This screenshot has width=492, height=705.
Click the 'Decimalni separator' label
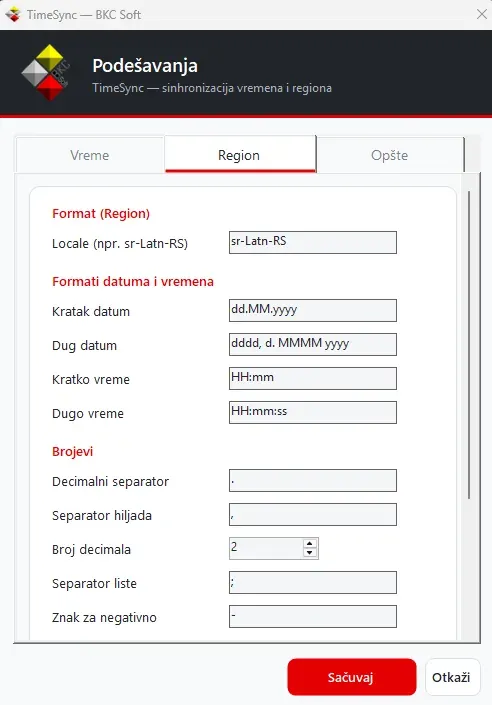[x=111, y=482]
